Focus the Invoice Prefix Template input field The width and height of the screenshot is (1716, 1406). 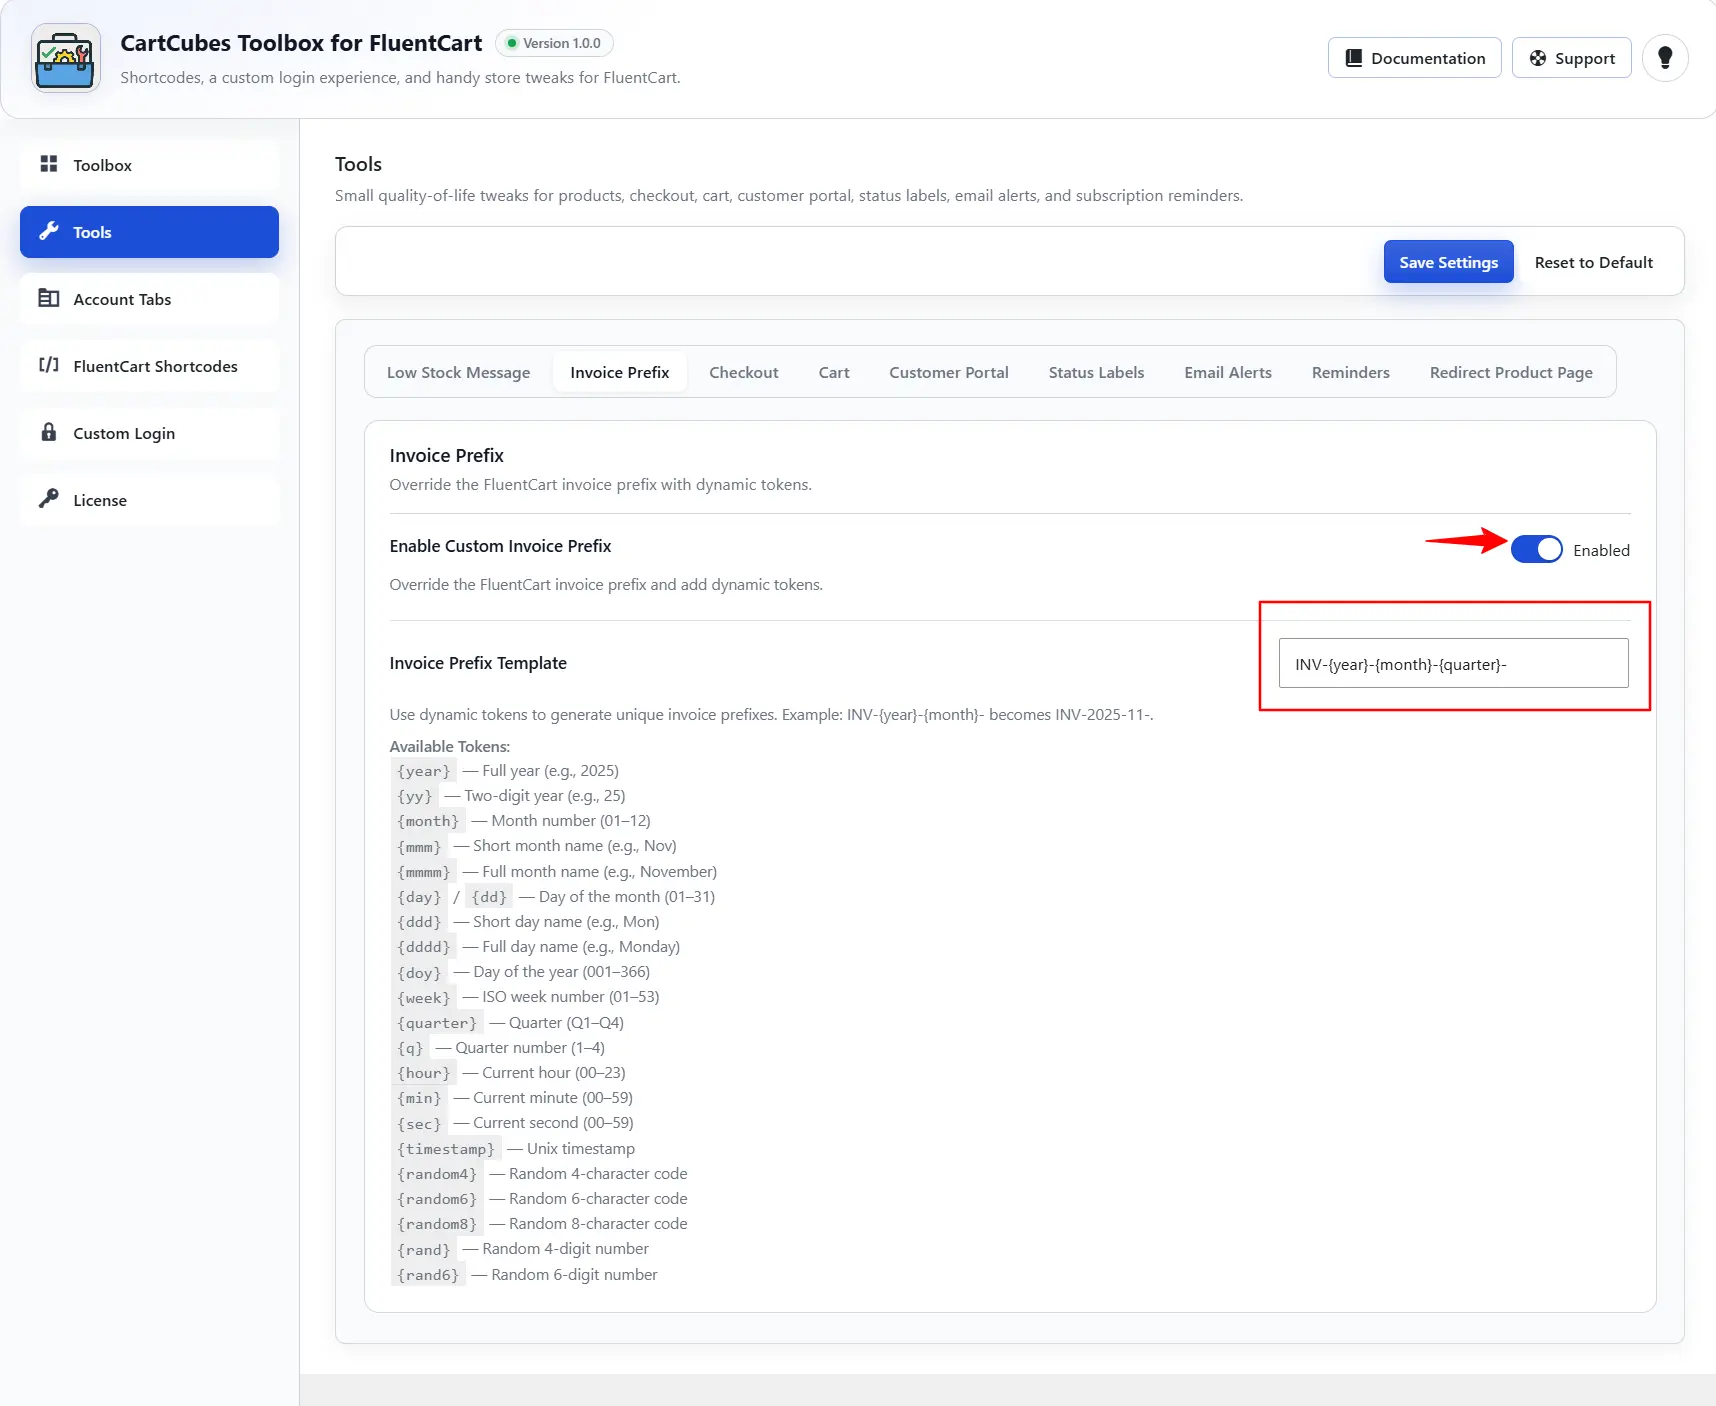pyautogui.click(x=1453, y=663)
